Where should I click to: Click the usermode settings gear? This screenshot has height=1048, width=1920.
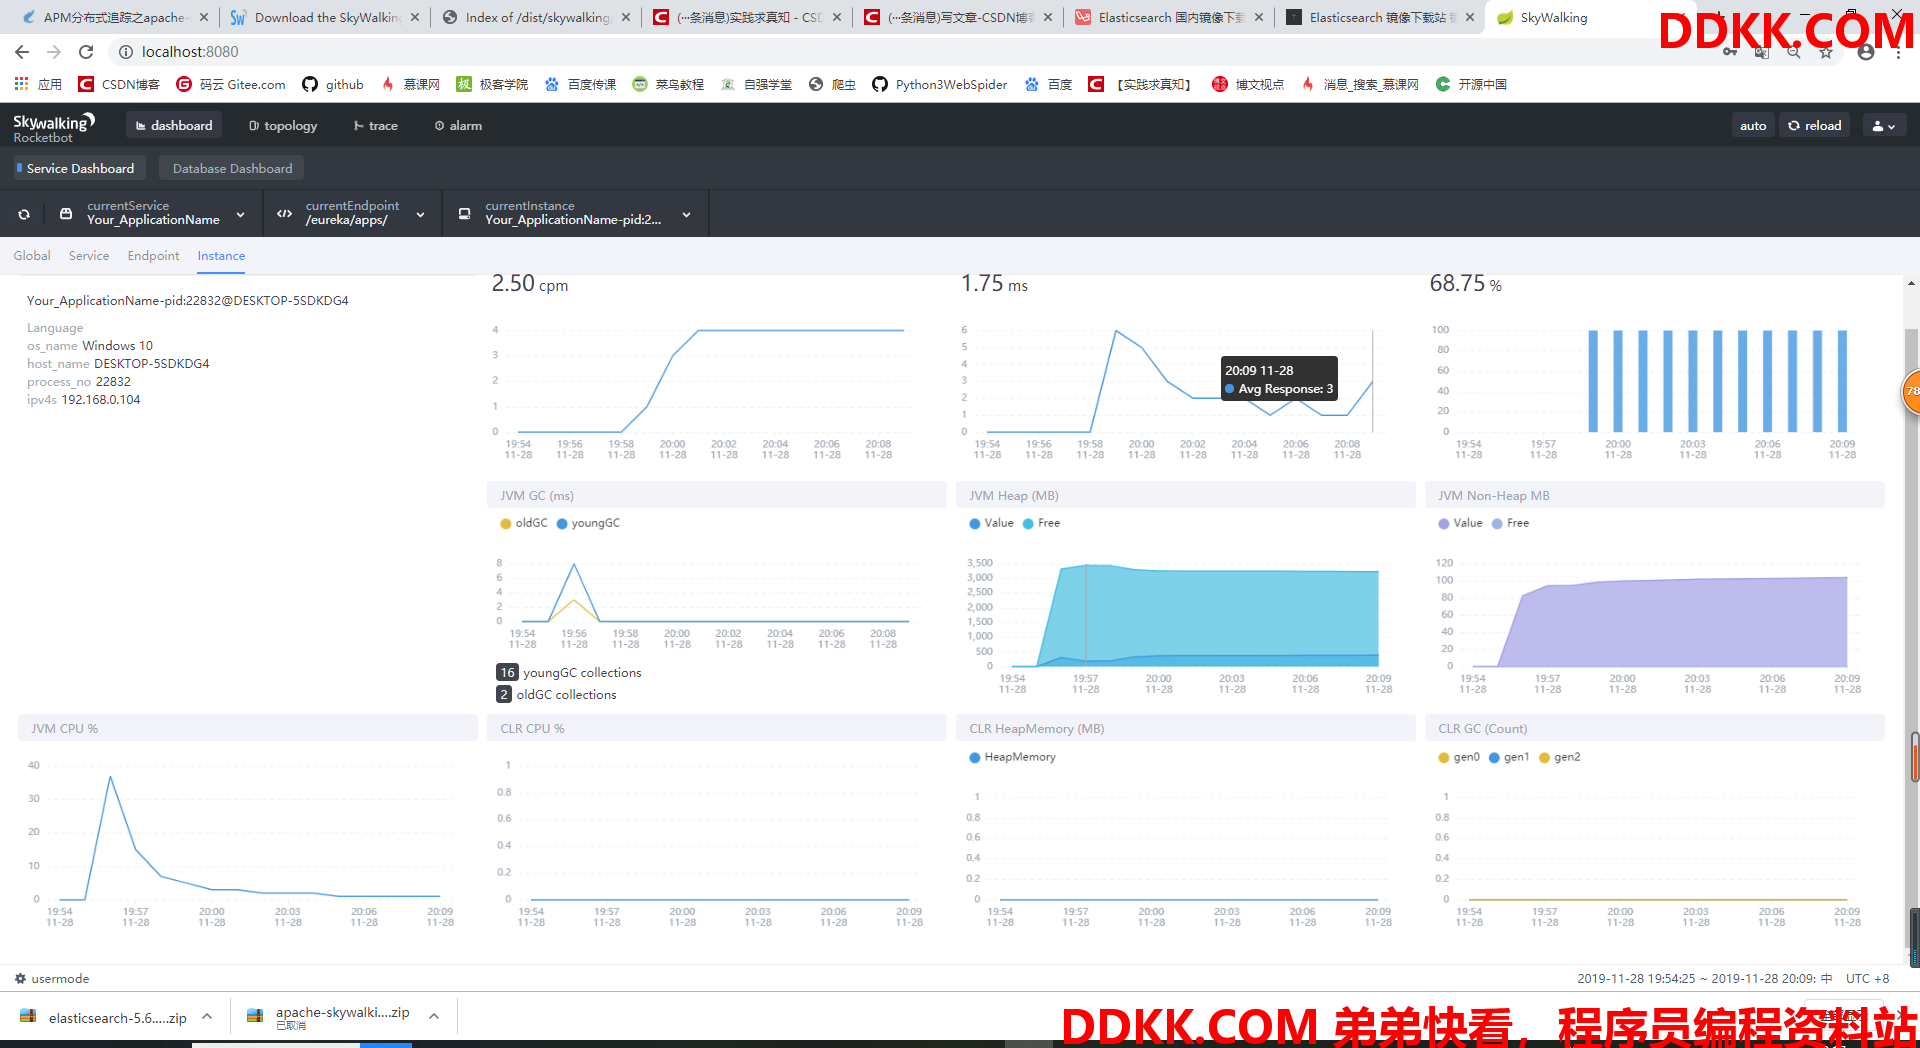pyautogui.click(x=20, y=978)
